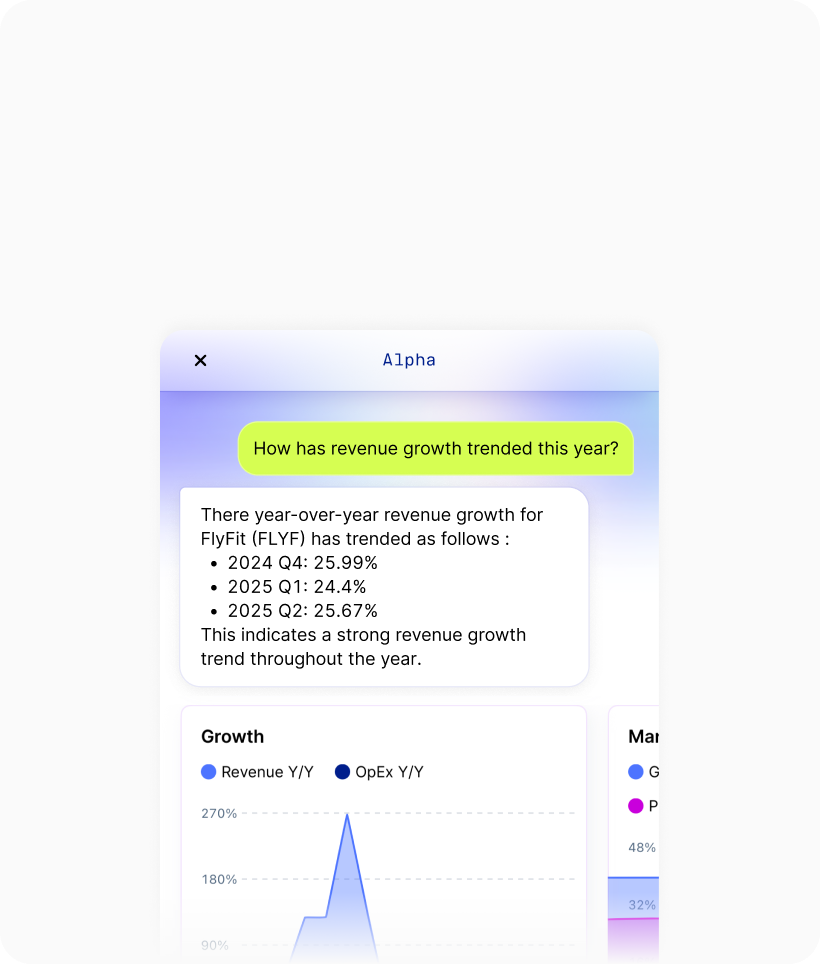Toggle the blue legend dot in margin card

[636, 772]
